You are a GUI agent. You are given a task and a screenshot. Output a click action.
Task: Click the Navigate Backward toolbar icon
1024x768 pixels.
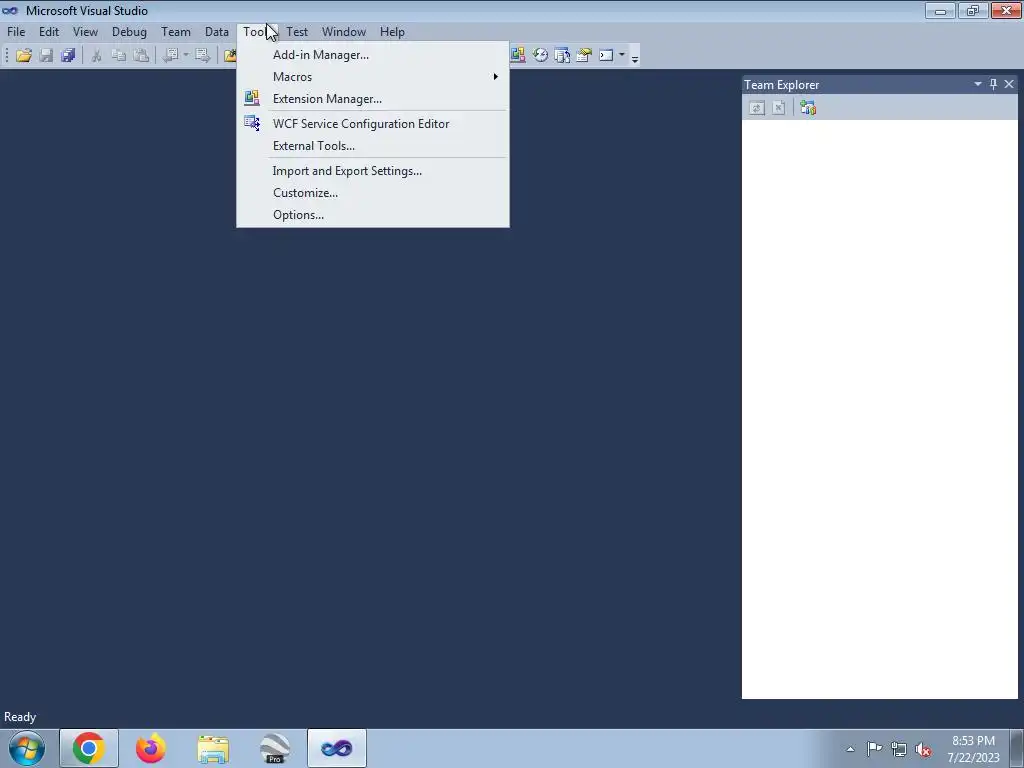click(170, 56)
